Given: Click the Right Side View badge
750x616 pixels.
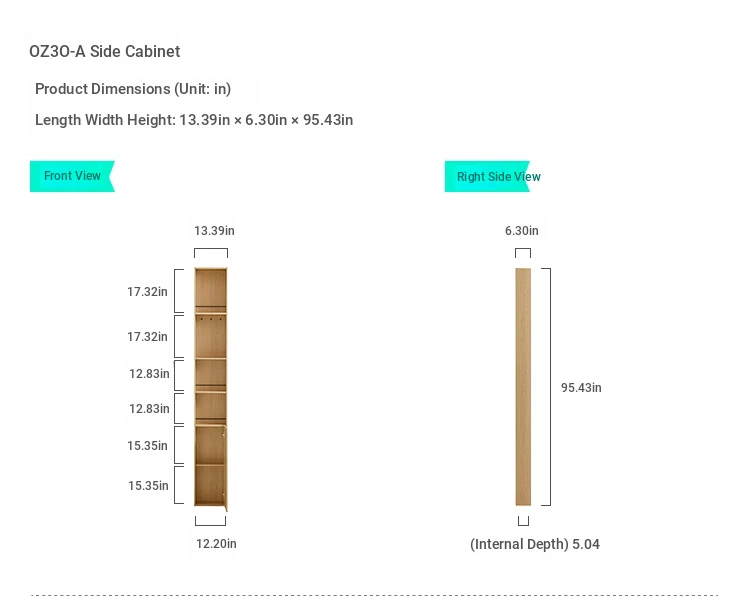Looking at the screenshot, I should pos(498,177).
